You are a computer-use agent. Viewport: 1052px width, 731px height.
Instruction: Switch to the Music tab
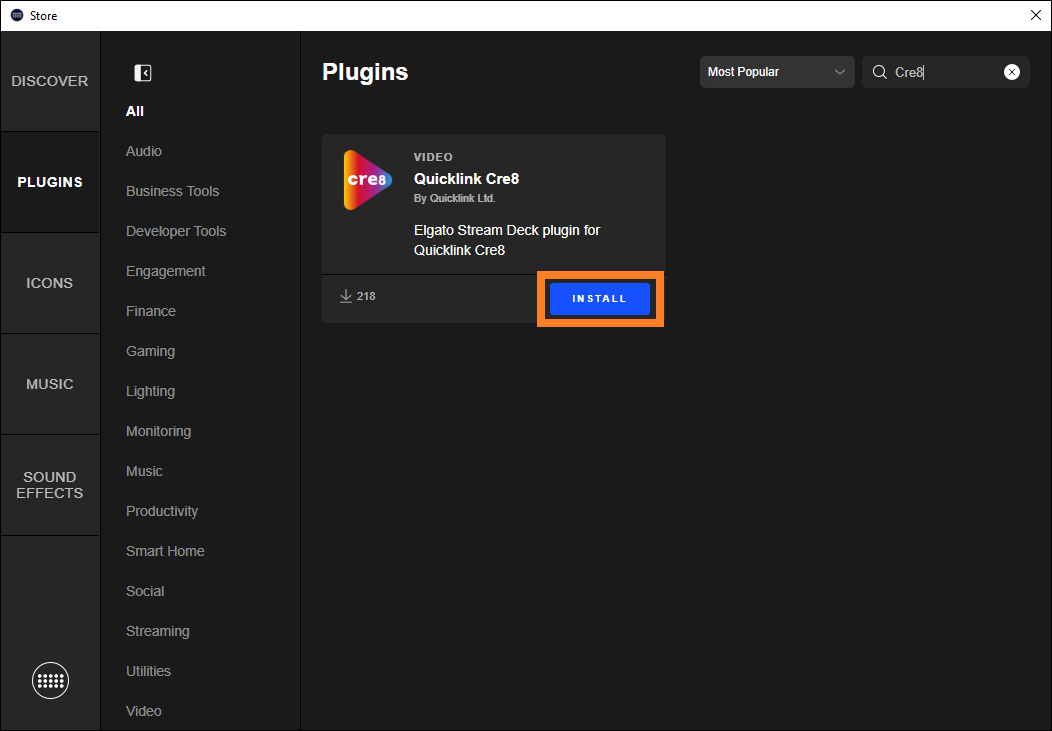[x=50, y=384]
